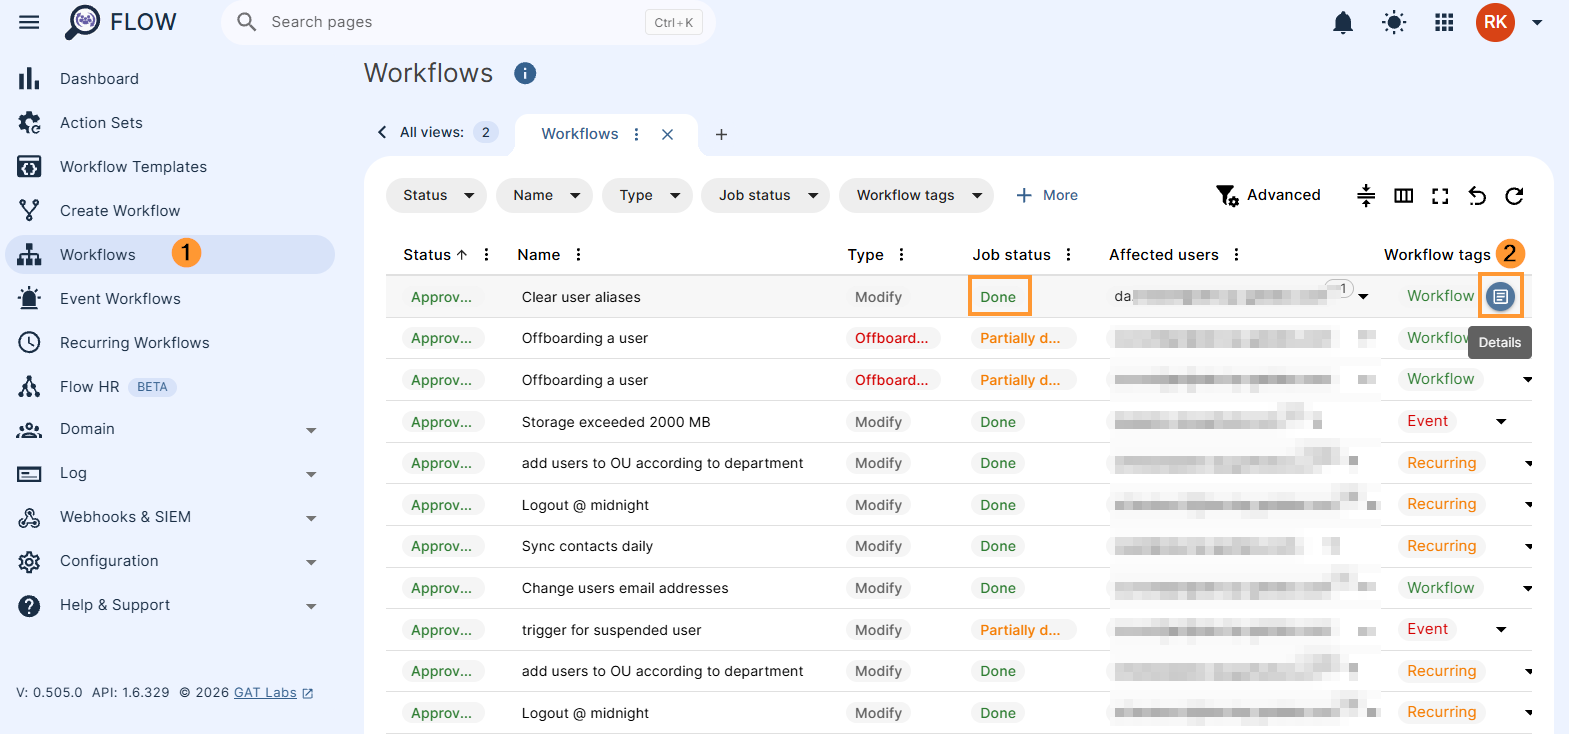Refresh the workflows table
Viewport: 1569px width, 734px height.
(x=1514, y=195)
